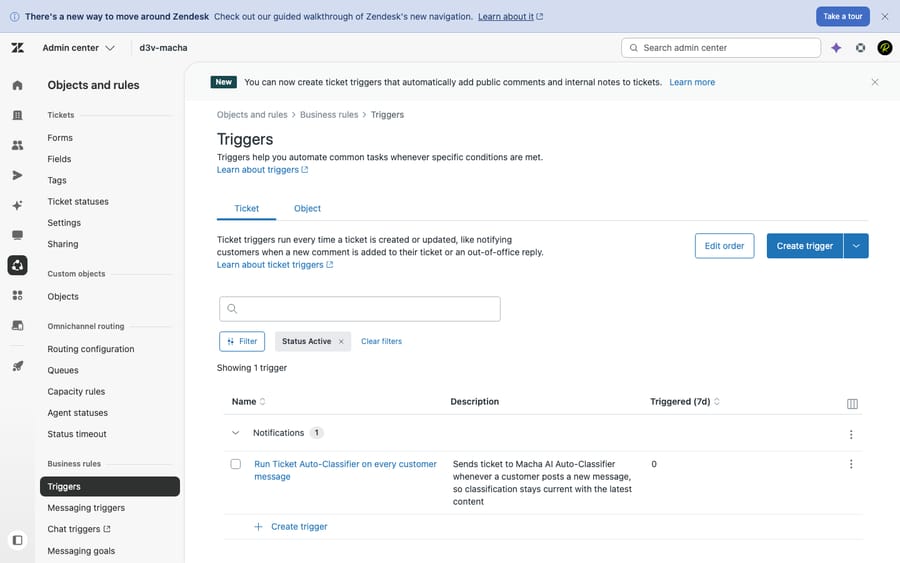
Task: Click the triggers search input field
Action: point(360,309)
